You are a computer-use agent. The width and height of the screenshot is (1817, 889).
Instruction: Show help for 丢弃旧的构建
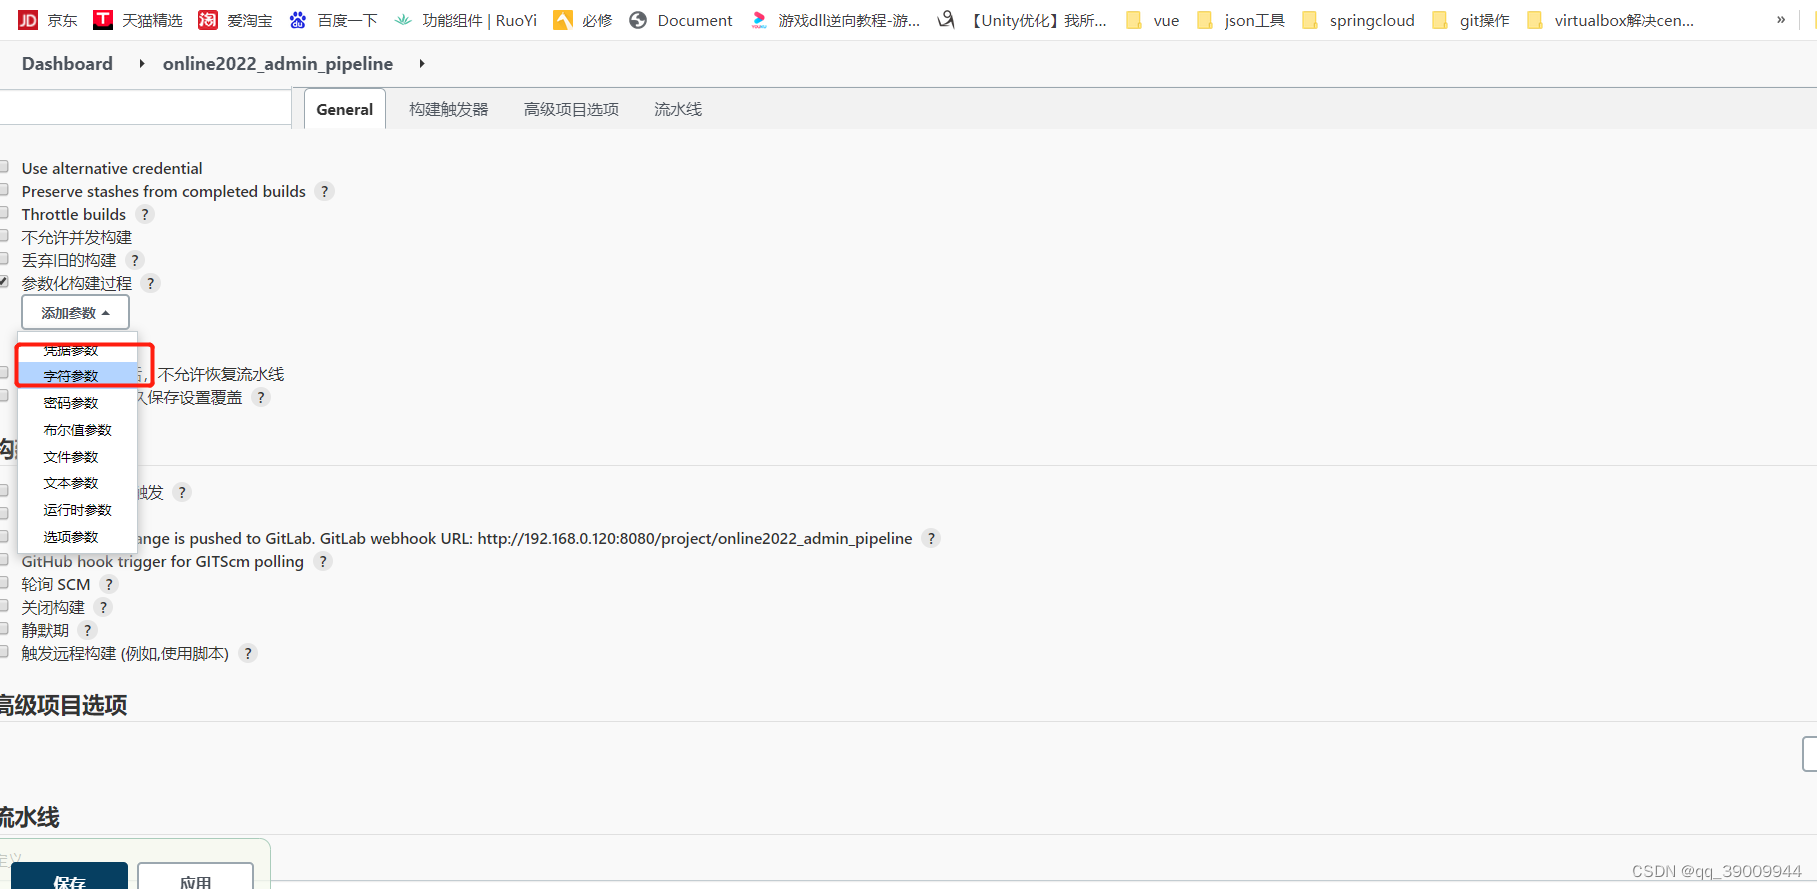(x=135, y=260)
